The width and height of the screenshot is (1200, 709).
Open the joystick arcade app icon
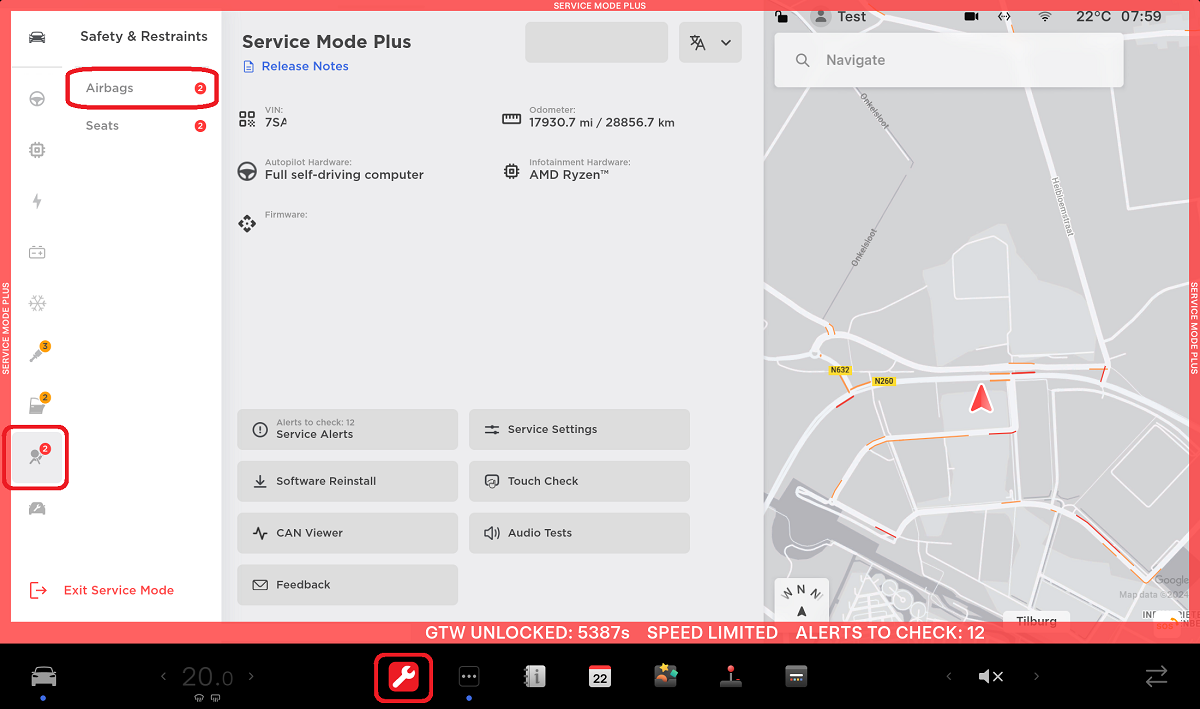click(730, 677)
